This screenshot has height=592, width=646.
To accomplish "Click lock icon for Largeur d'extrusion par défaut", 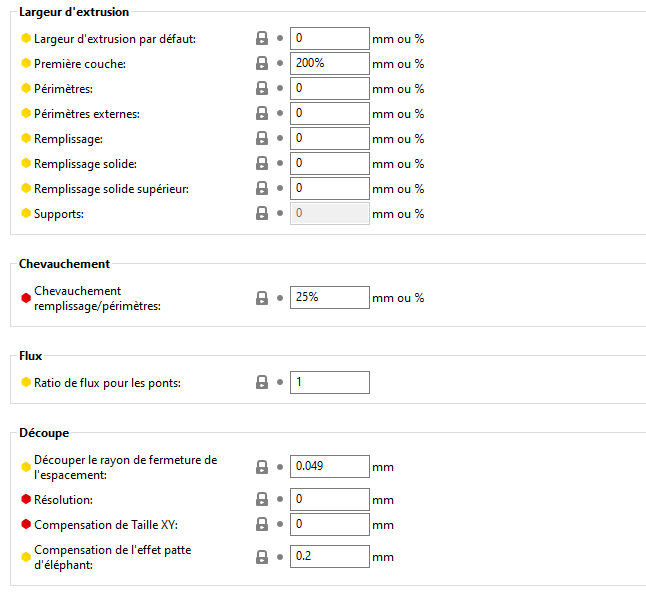I will 262,38.
